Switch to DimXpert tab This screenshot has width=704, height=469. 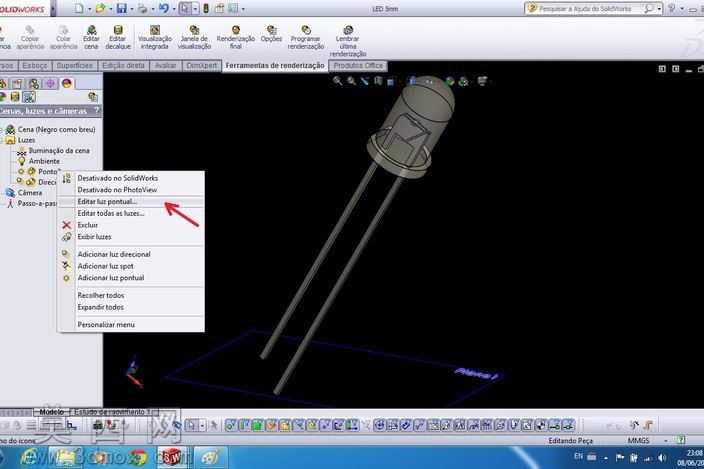click(x=202, y=66)
